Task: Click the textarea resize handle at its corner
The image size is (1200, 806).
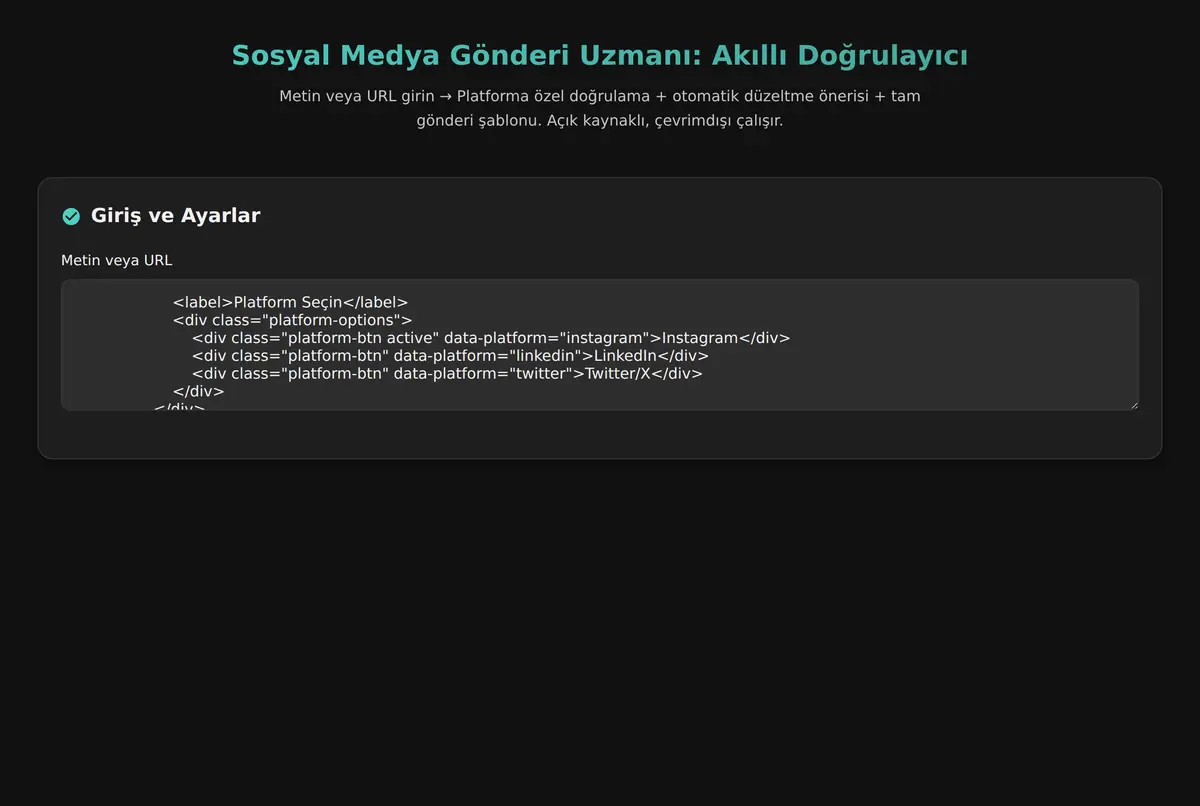Action: pos(1133,405)
